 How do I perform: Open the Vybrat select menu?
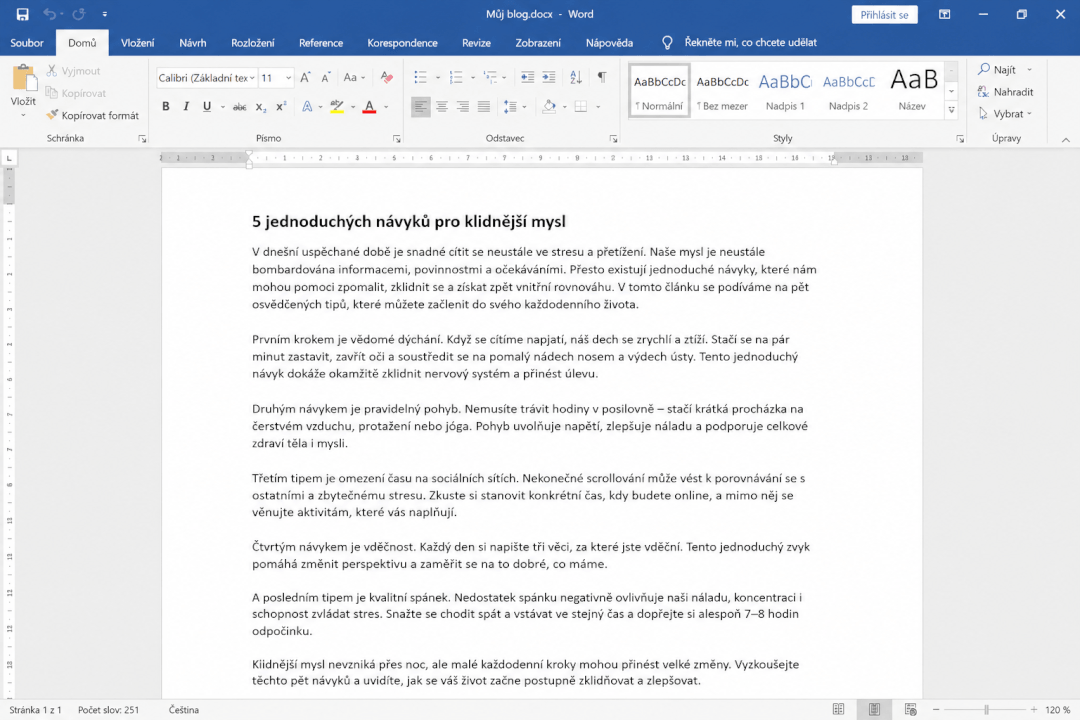(1005, 114)
